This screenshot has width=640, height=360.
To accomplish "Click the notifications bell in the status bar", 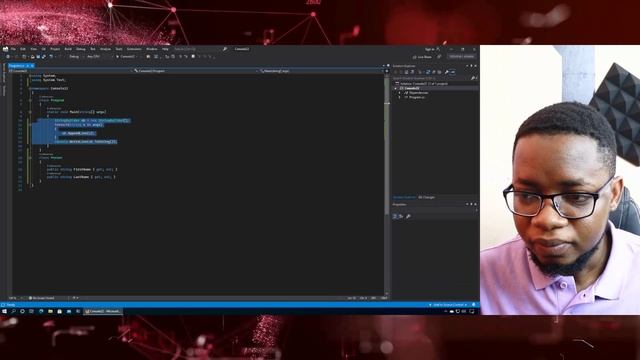I will (474, 305).
